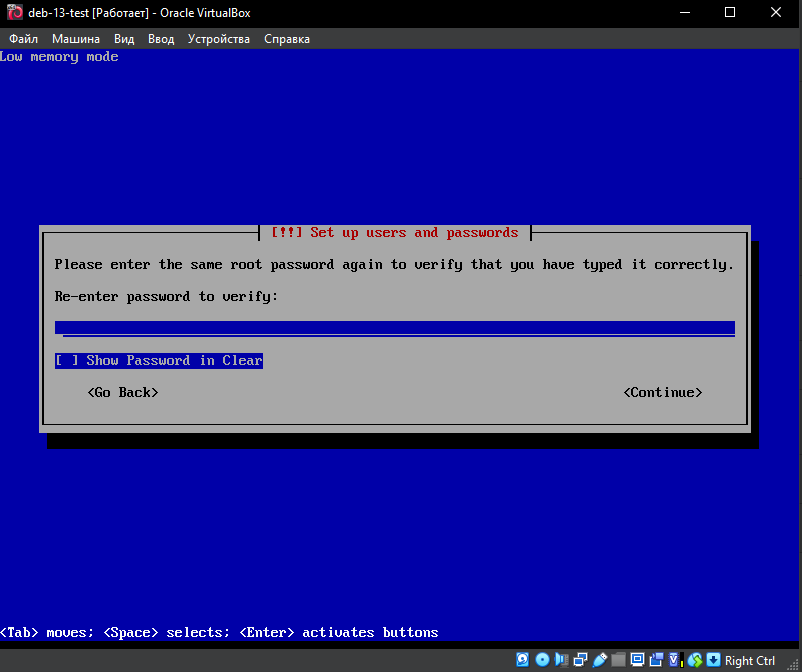This screenshot has width=802, height=672.
Task: Click the optical disc status icon
Action: 542,660
